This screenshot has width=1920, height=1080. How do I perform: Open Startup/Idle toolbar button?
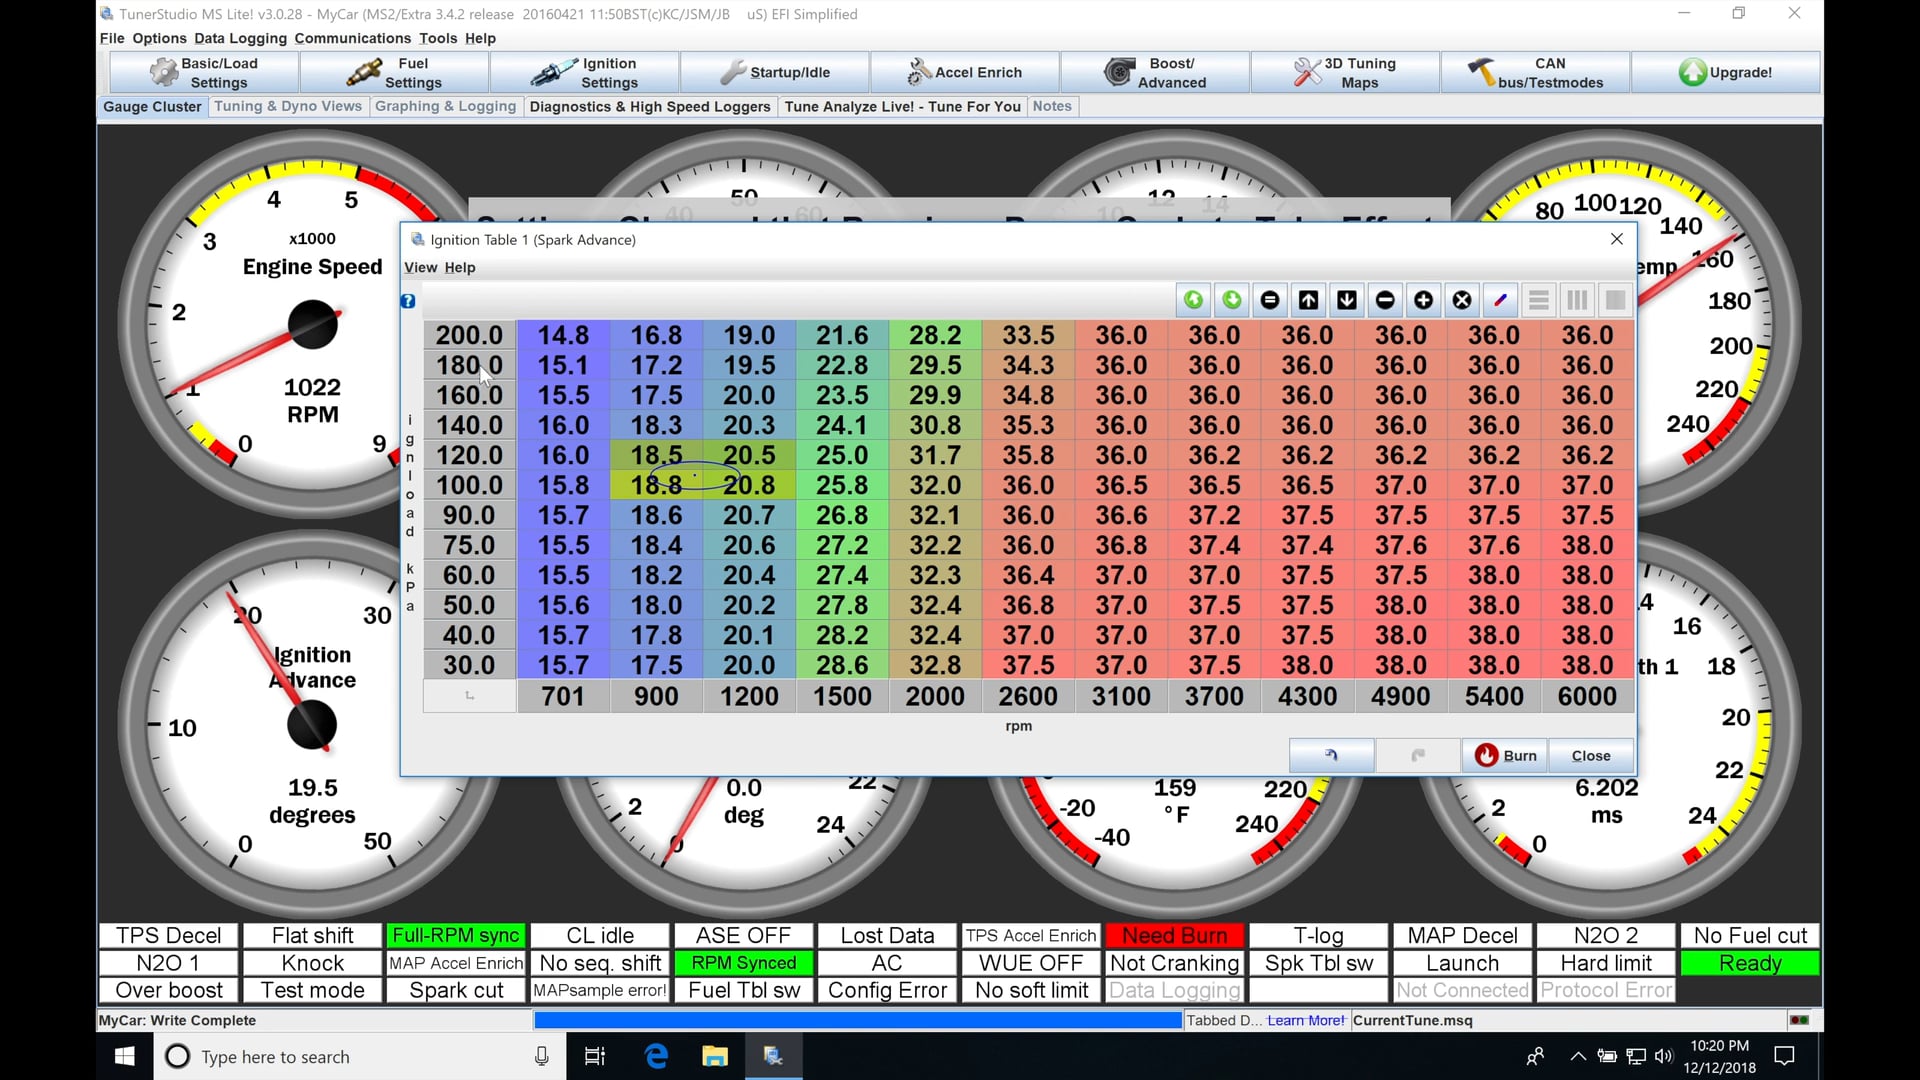point(775,72)
